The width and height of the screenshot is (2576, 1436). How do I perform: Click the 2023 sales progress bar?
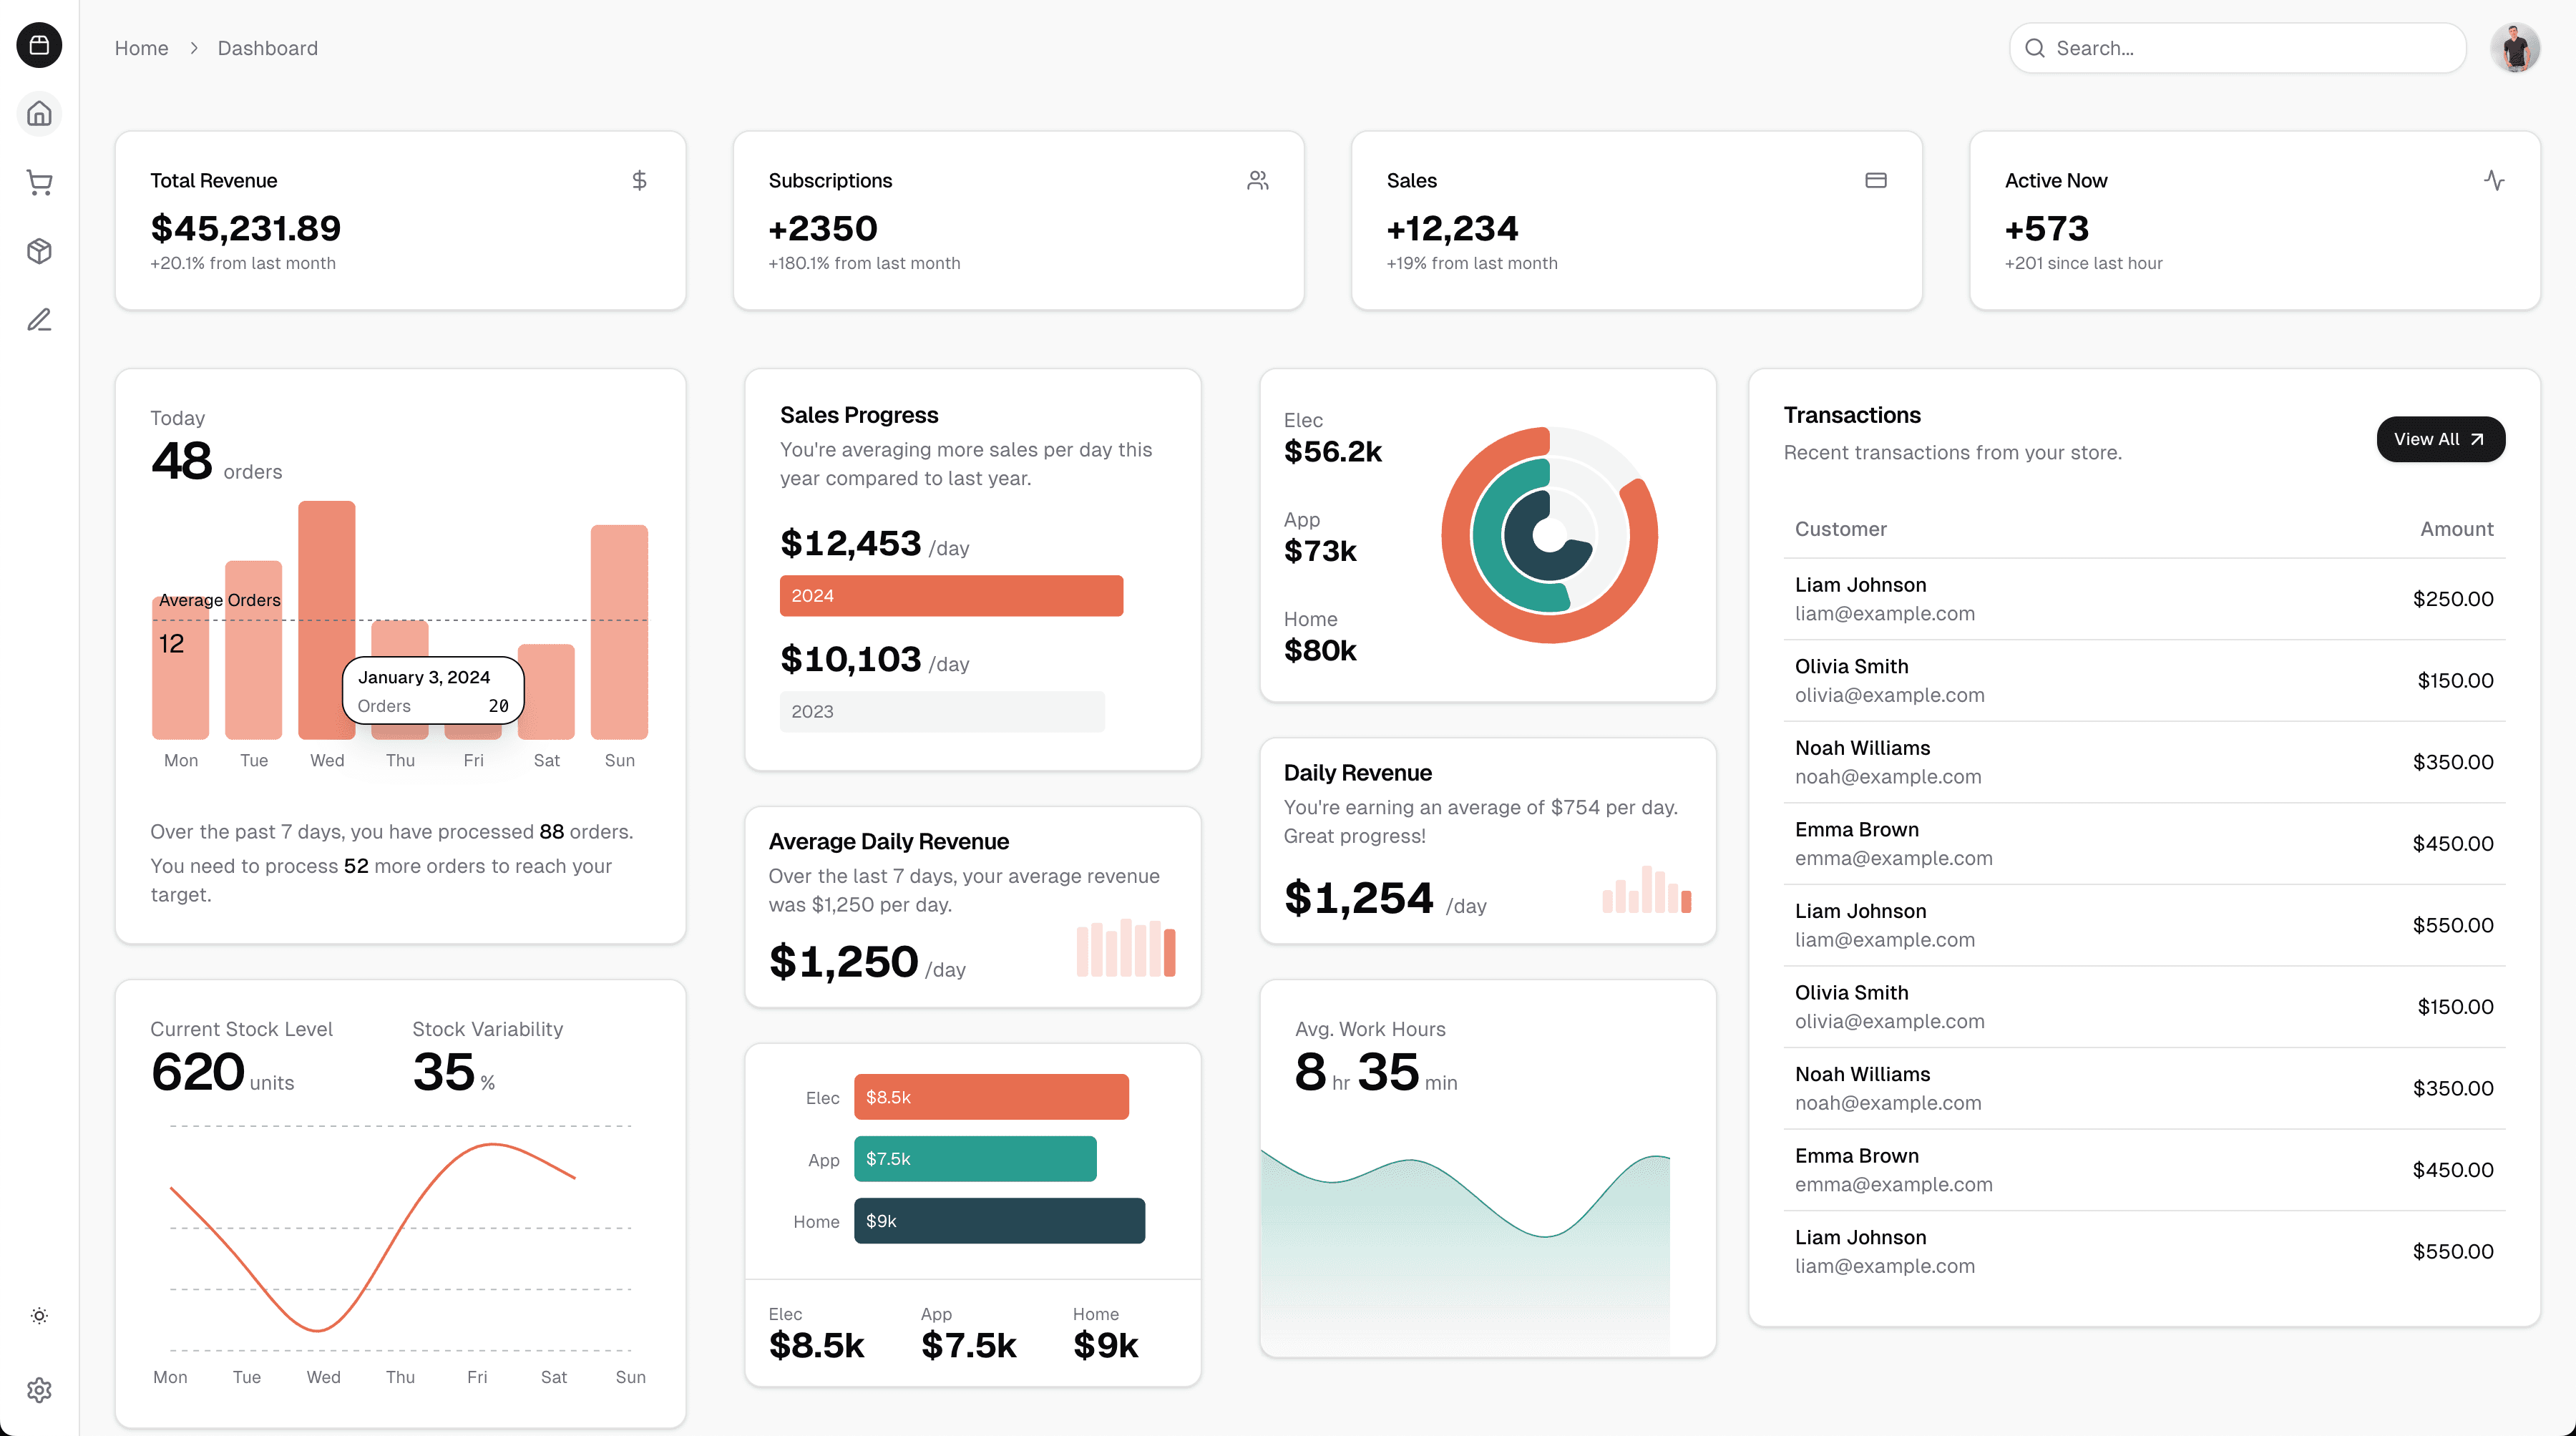click(x=942, y=712)
